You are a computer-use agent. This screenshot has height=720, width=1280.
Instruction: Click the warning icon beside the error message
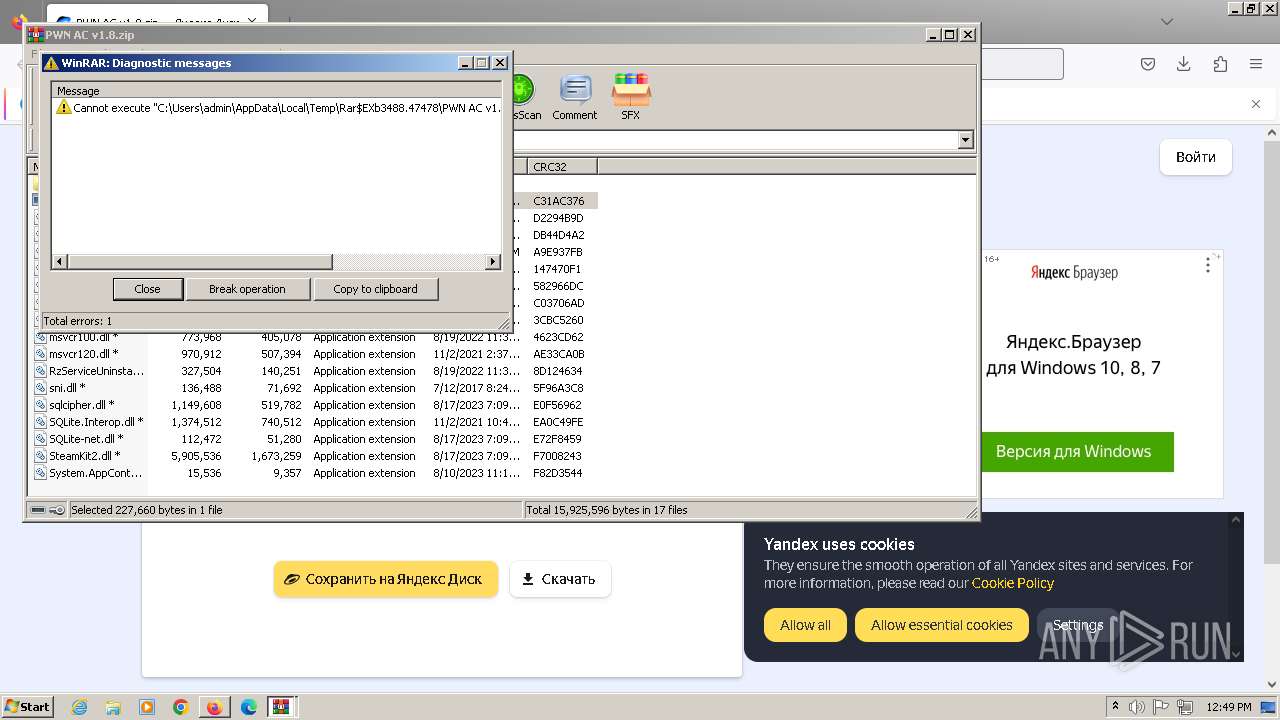(x=64, y=107)
